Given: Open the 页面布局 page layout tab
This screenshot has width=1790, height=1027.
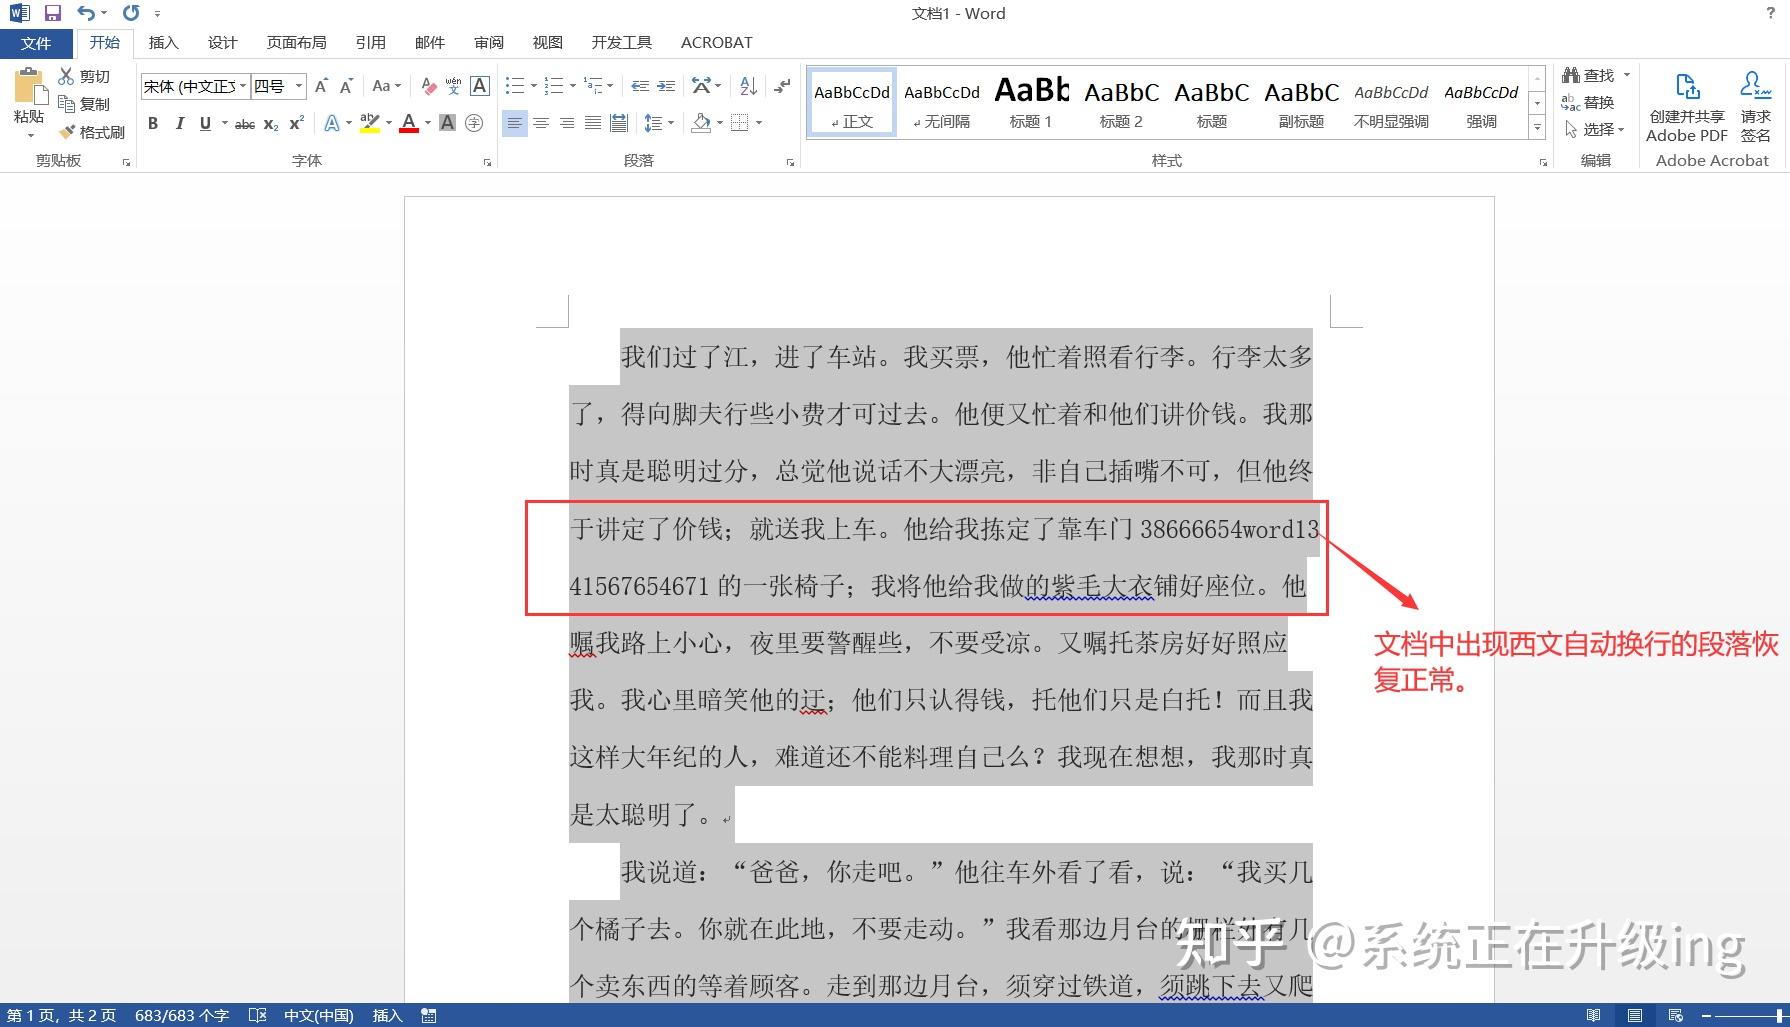Looking at the screenshot, I should point(296,43).
